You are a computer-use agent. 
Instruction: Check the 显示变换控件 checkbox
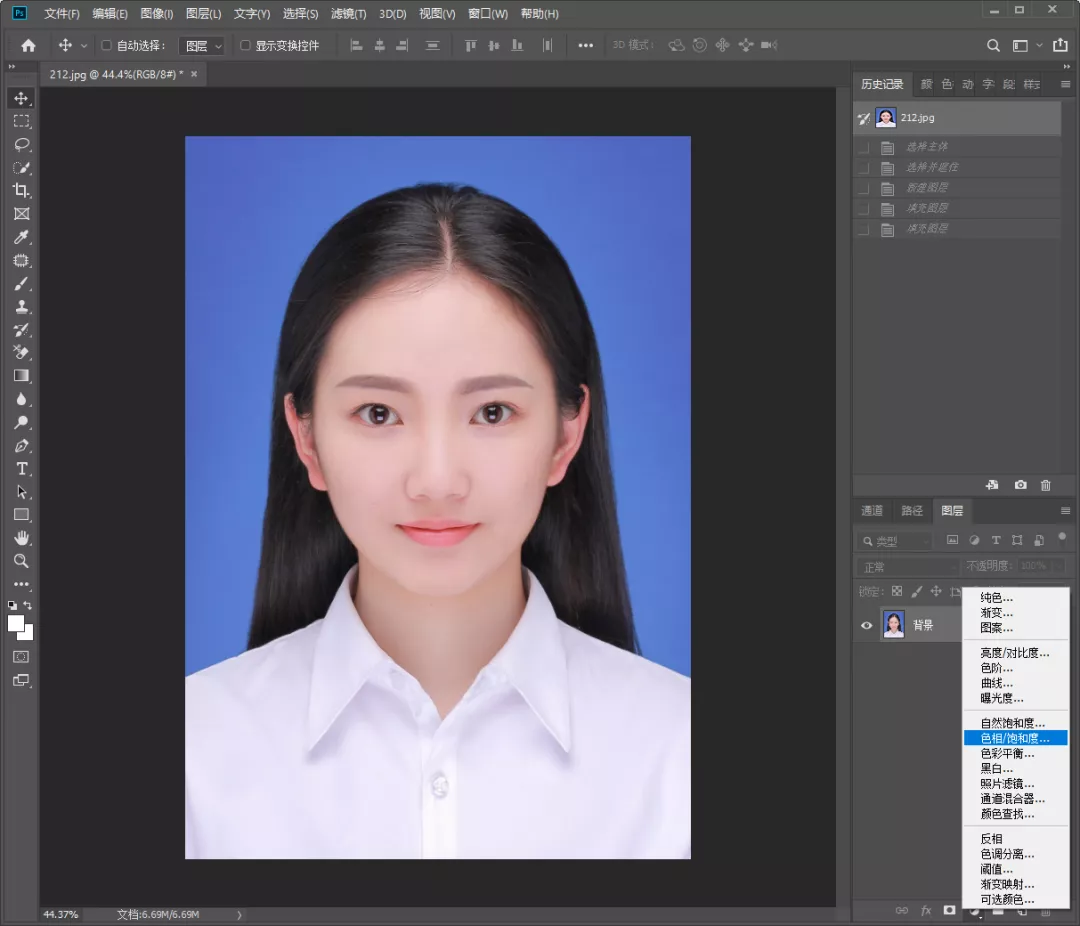coord(245,46)
